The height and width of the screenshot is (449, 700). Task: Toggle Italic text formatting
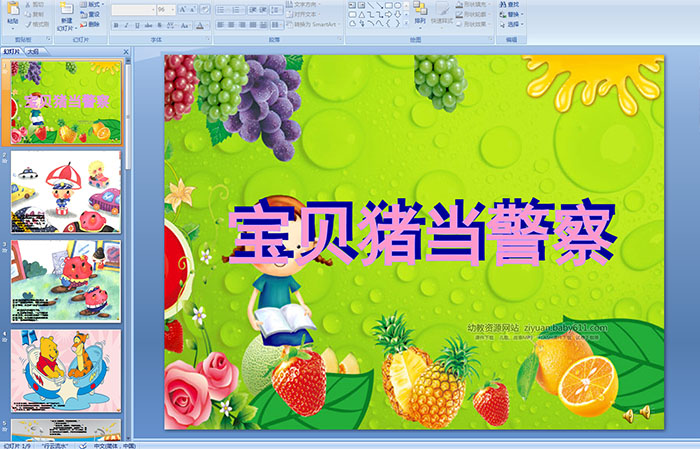(x=126, y=26)
